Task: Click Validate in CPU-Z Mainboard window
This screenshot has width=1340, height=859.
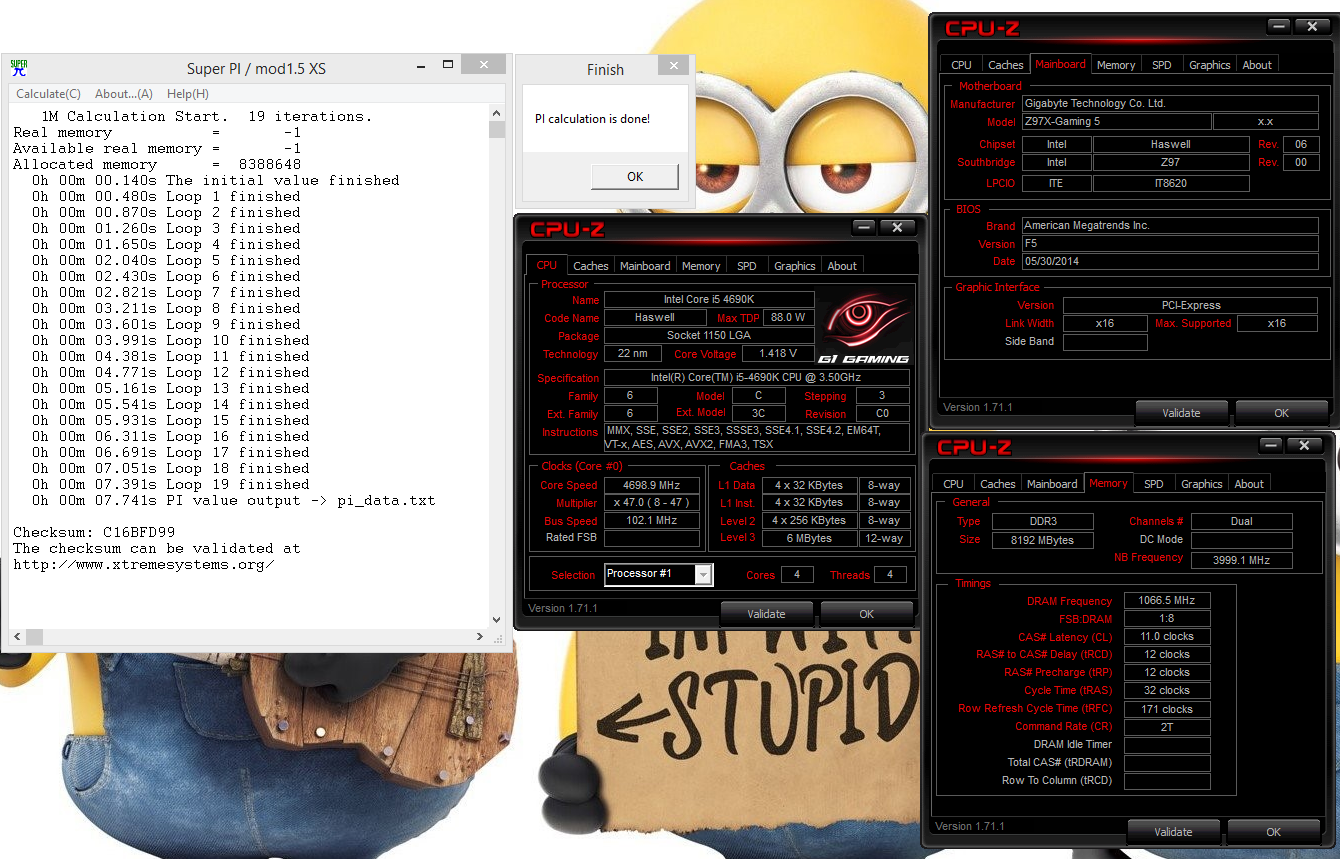Action: click(1181, 413)
